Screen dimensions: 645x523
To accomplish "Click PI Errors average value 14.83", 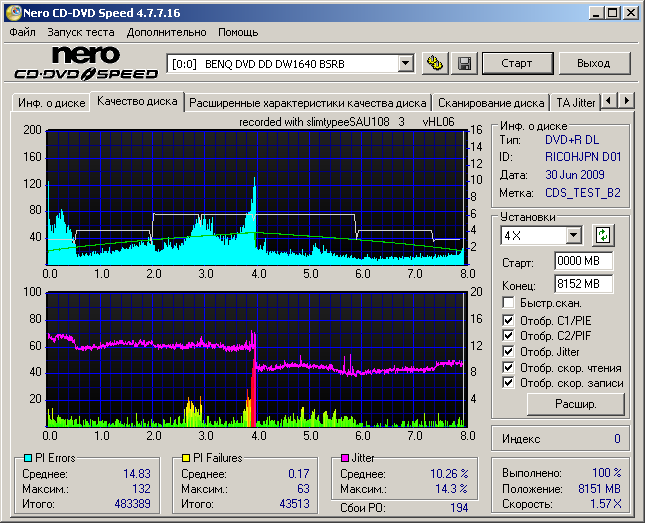I will [x=137, y=474].
